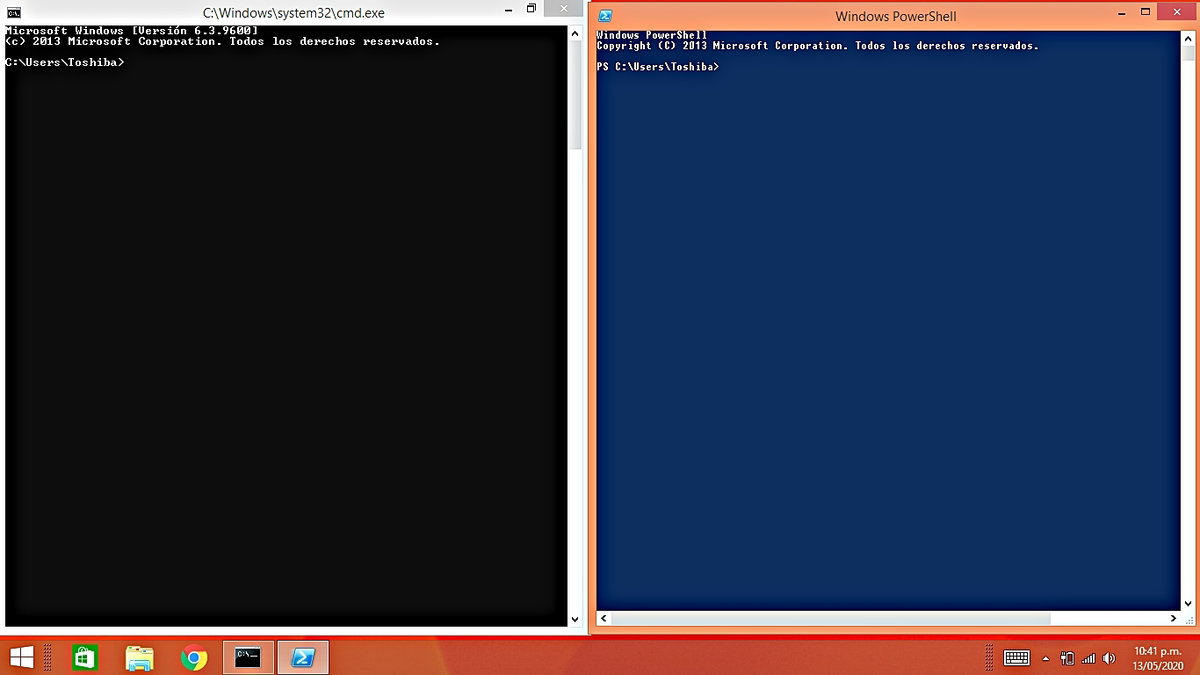Open the speaker volume control
Viewport: 1200px width, 675px height.
1108,658
